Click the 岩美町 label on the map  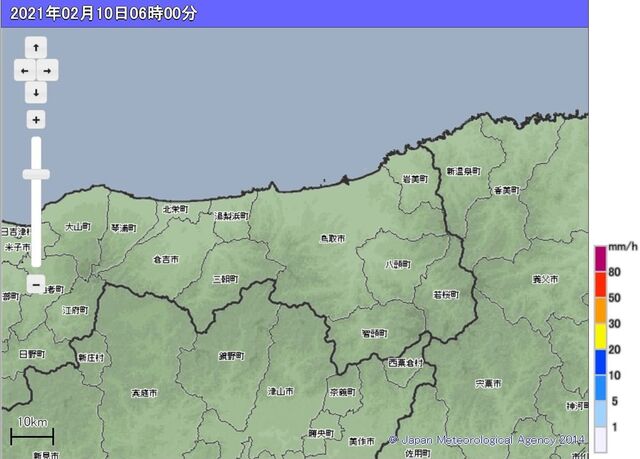pyautogui.click(x=416, y=179)
